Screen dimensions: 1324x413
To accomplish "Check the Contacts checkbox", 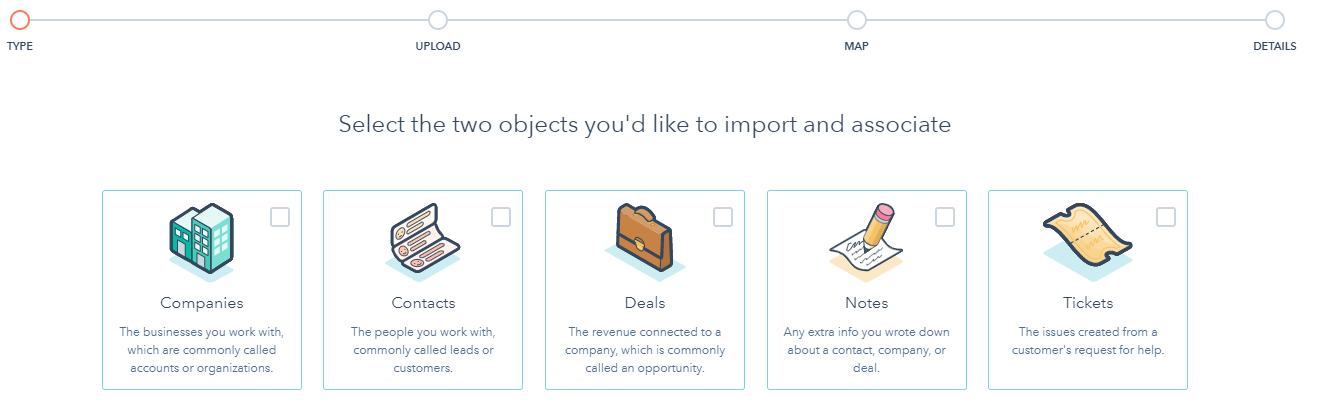I will tap(501, 217).
